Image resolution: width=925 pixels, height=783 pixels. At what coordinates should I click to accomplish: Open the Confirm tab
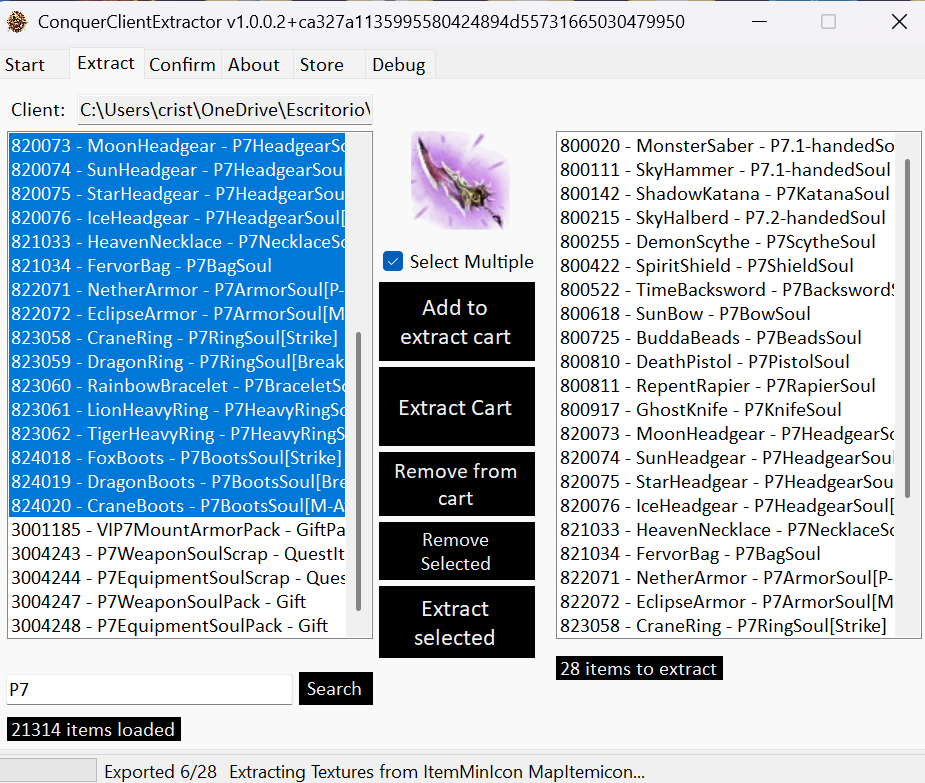tap(182, 65)
